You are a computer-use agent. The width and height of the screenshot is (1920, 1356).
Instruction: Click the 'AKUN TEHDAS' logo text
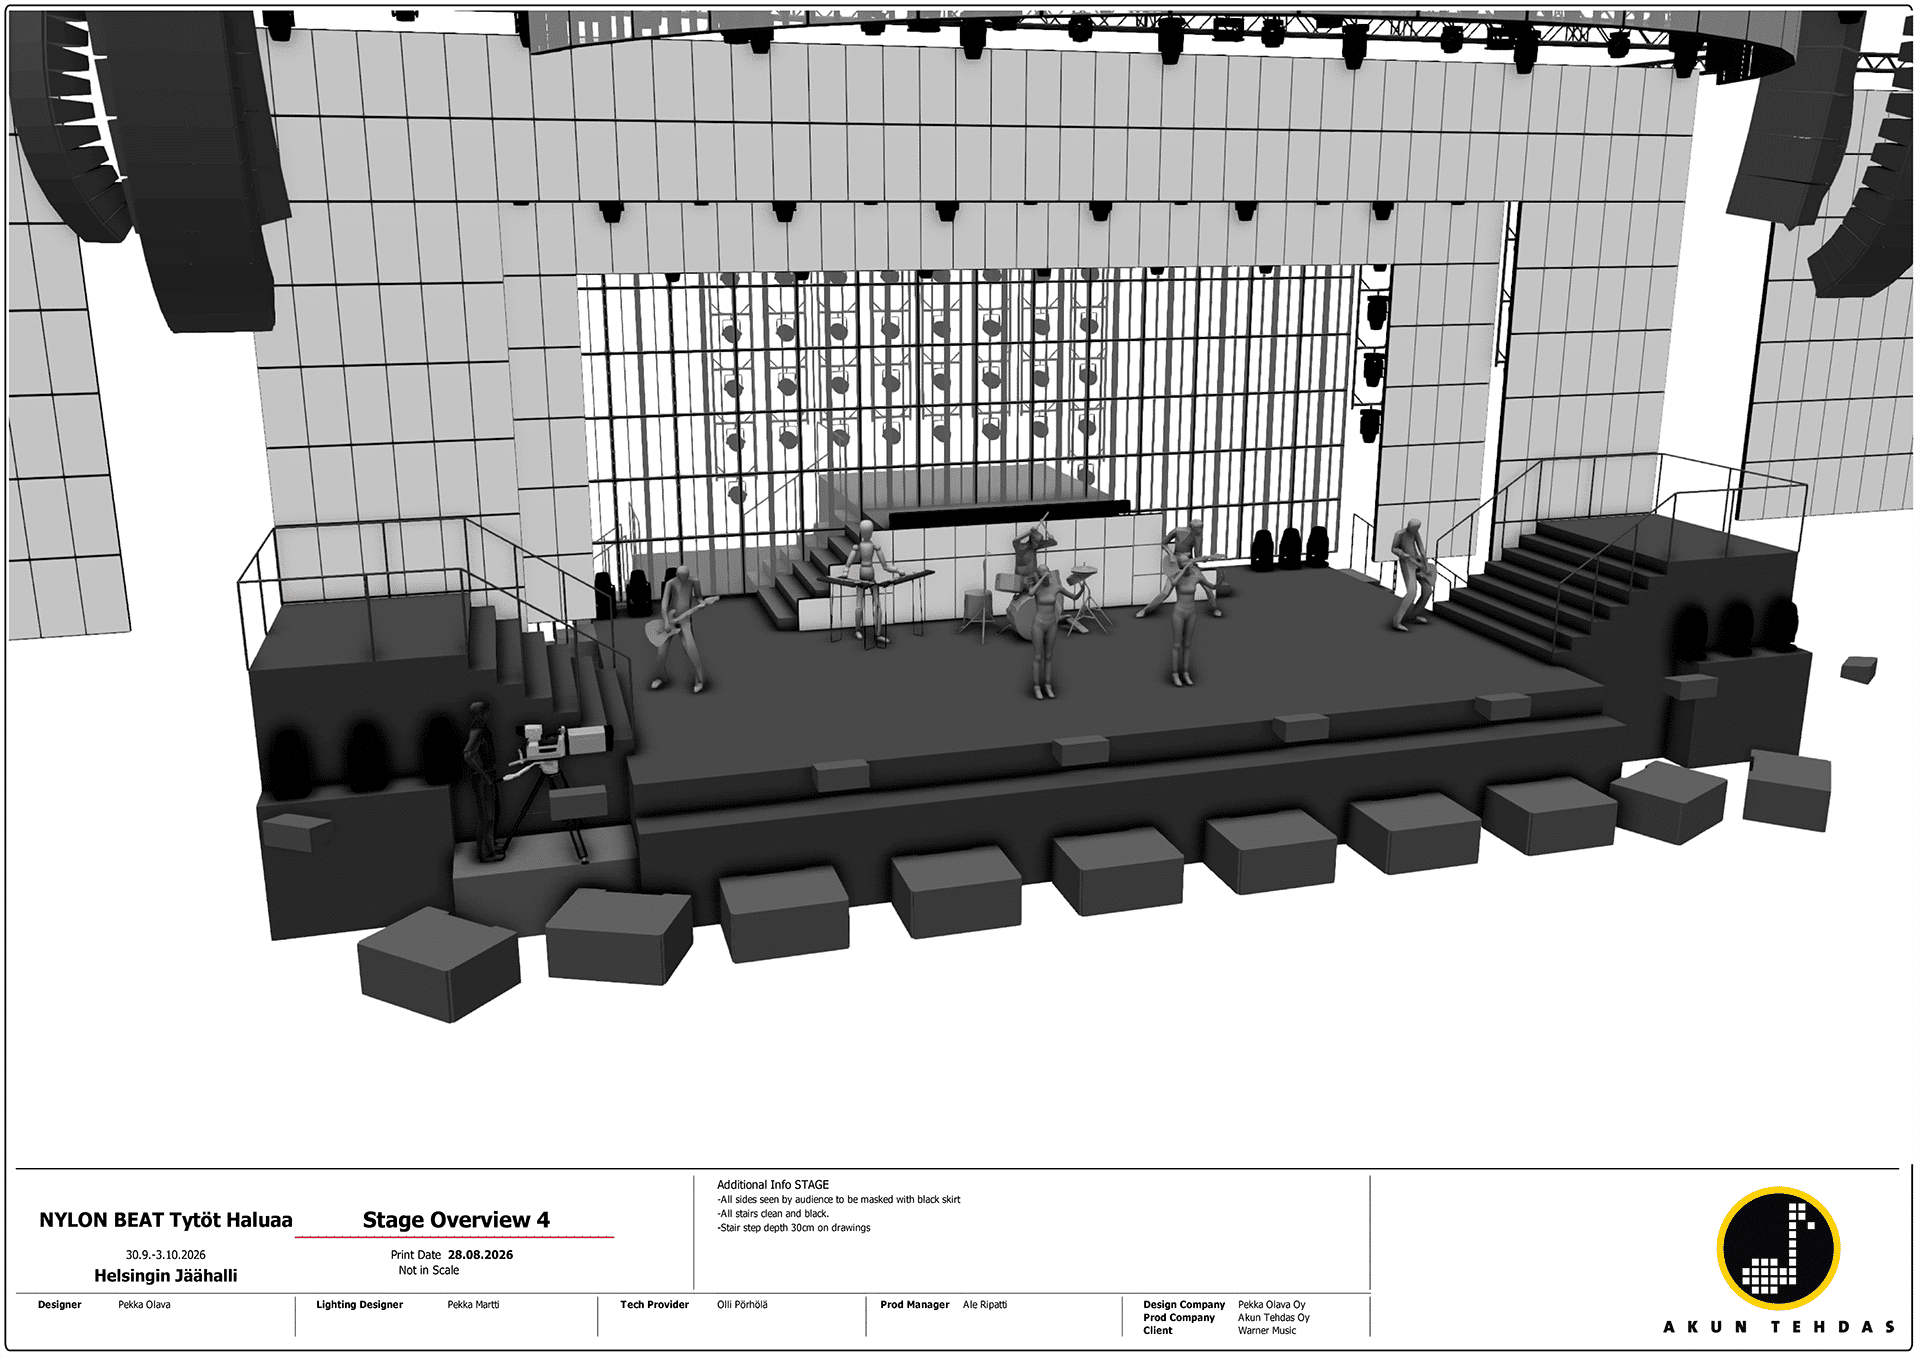(x=1779, y=1327)
